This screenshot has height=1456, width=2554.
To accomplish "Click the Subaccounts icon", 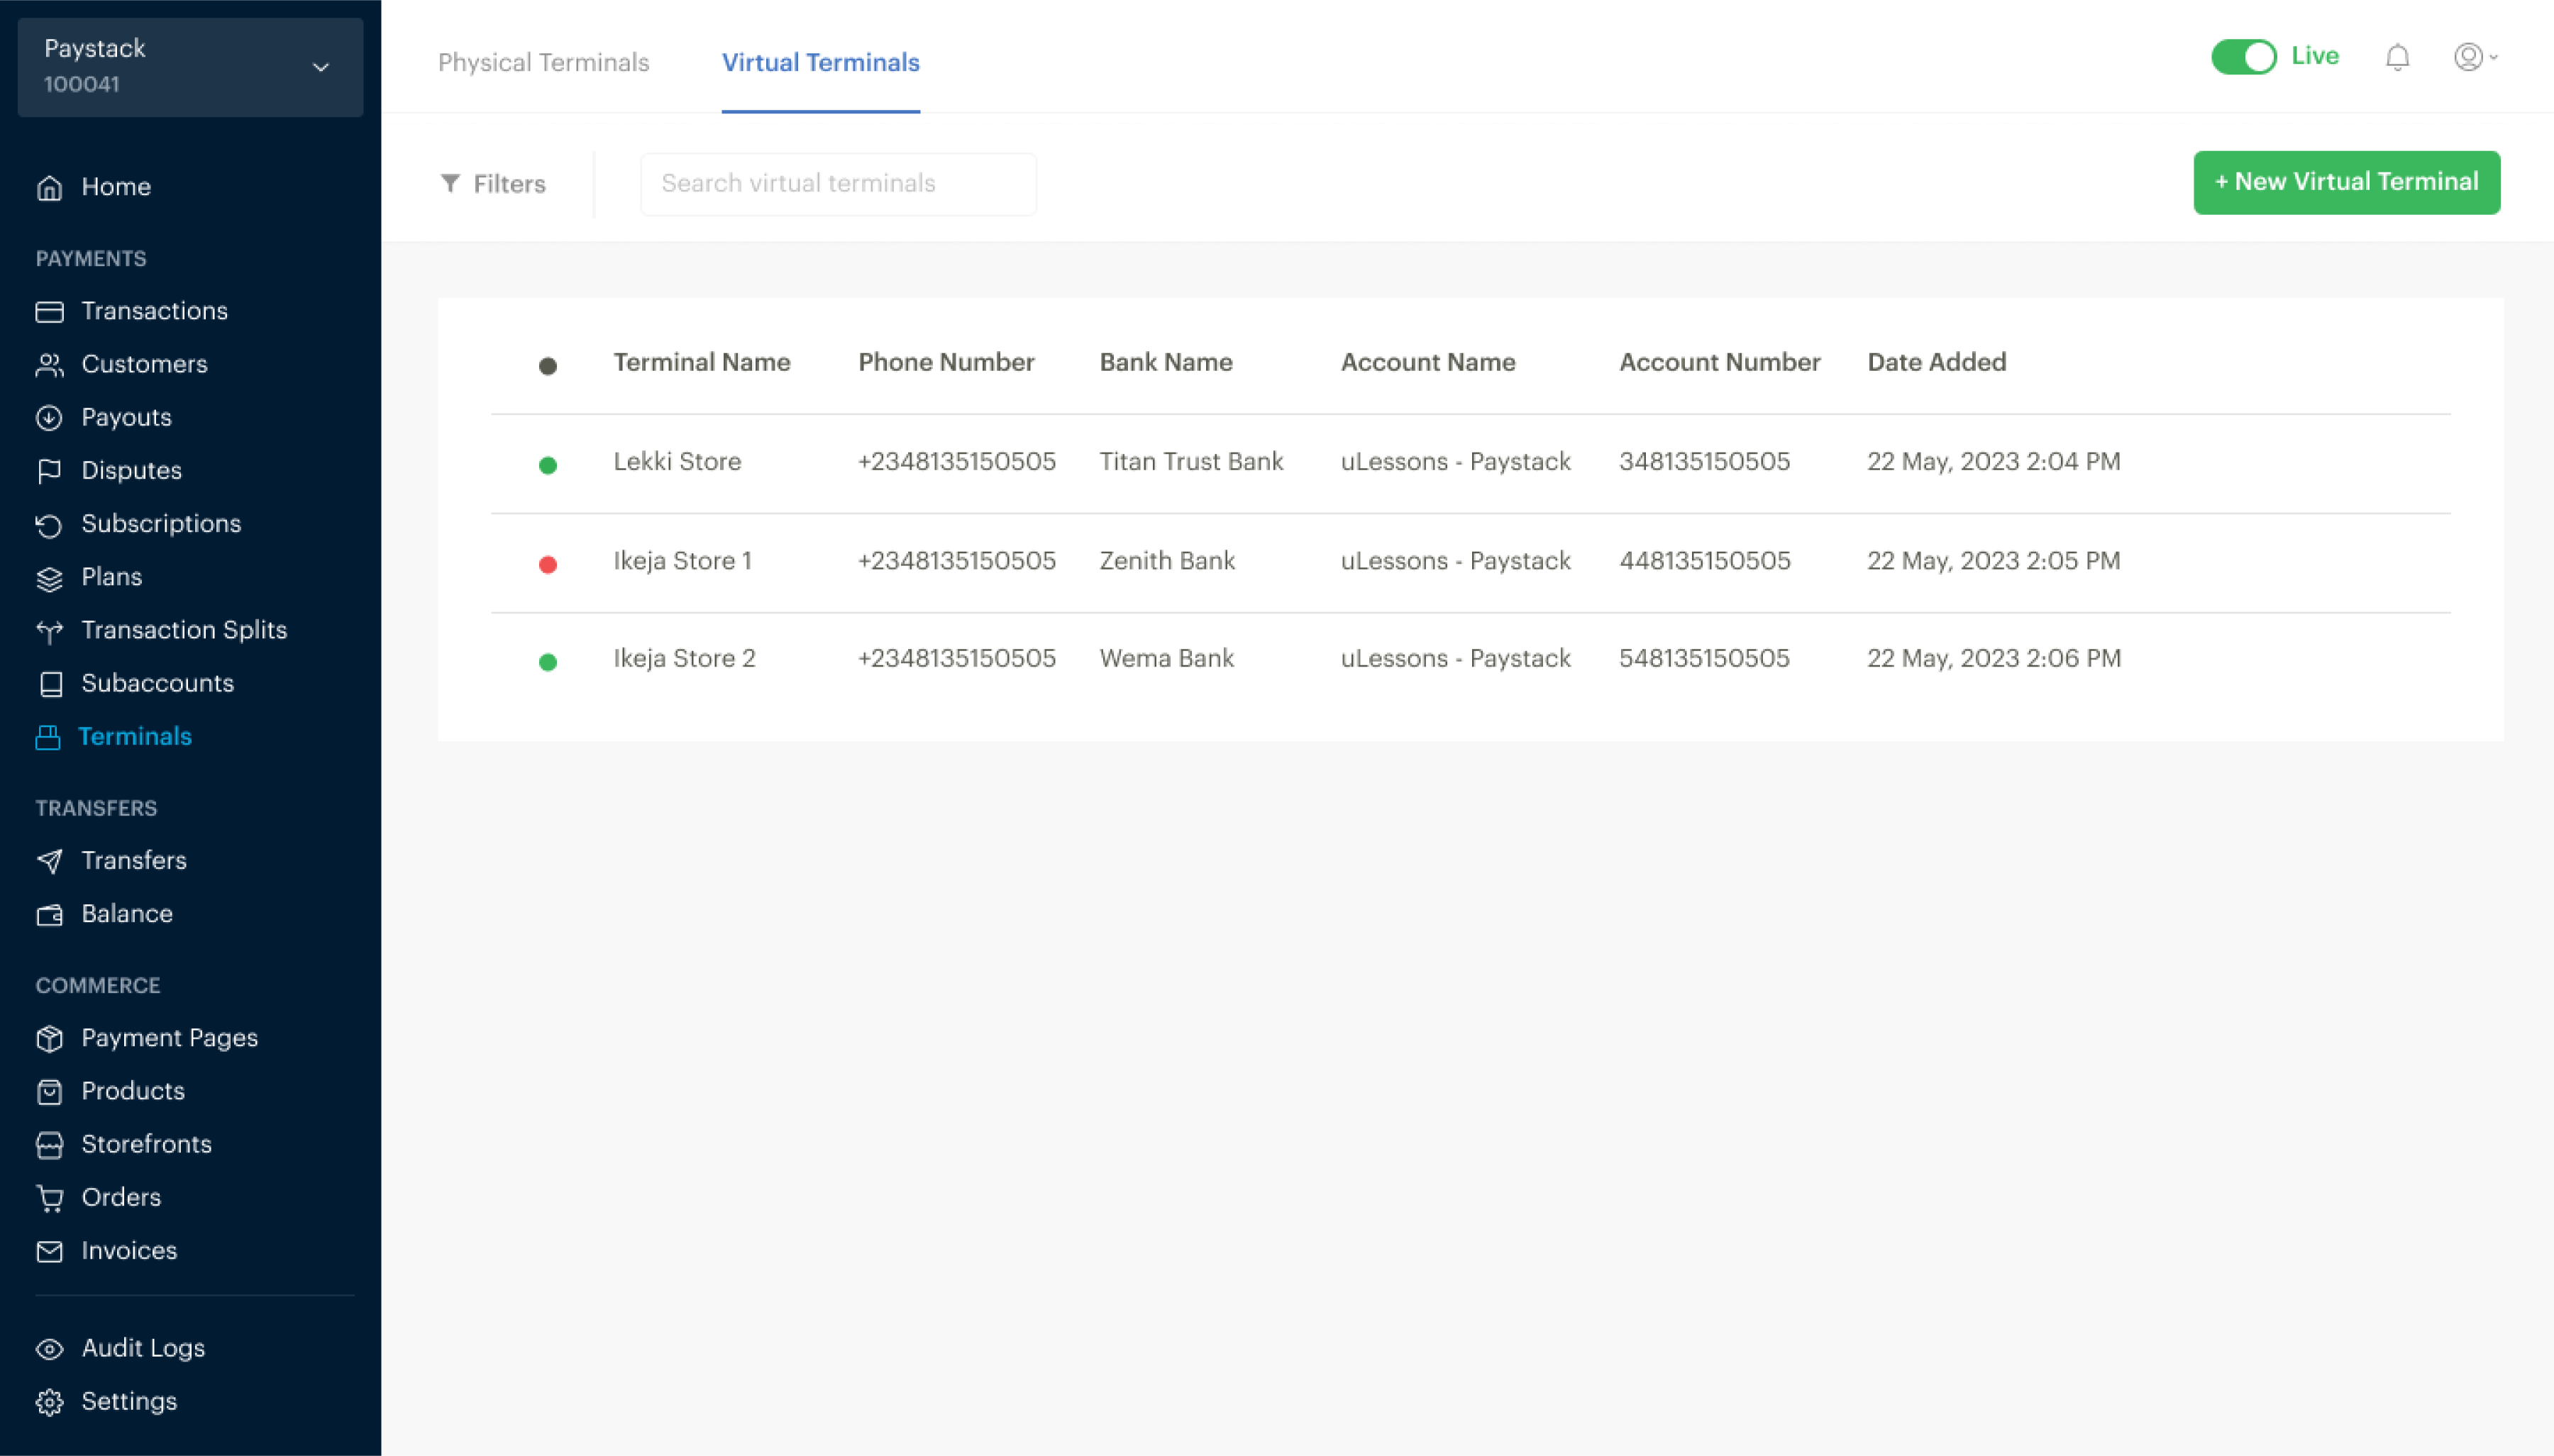I will 50,684.
